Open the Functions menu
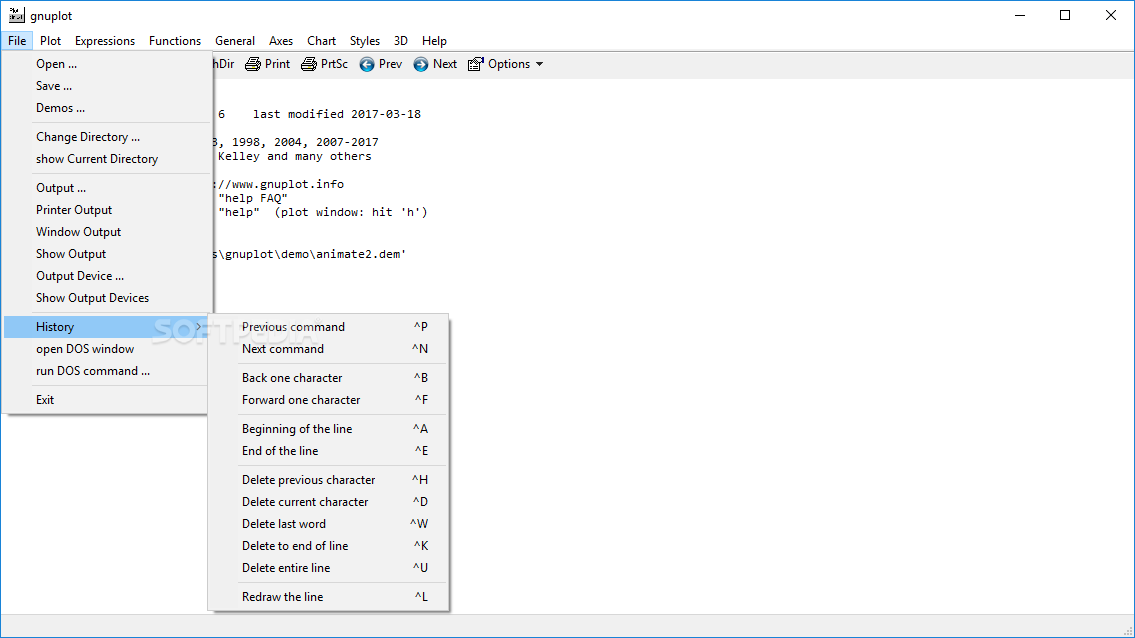 pos(175,41)
